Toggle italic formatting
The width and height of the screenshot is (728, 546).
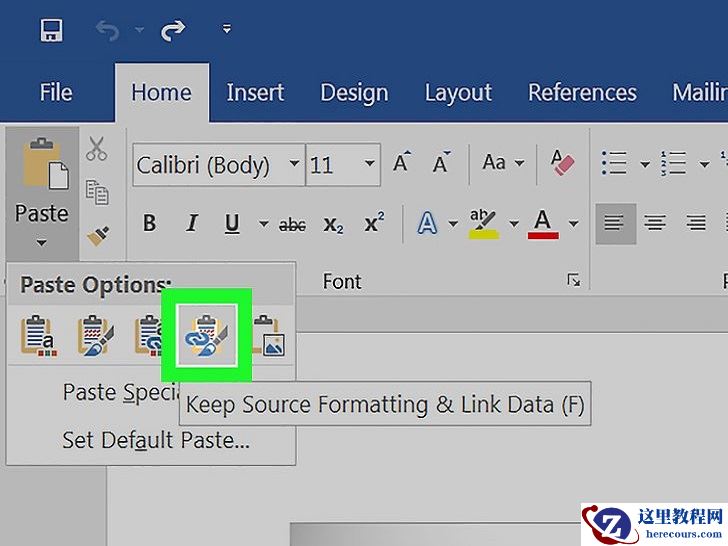click(192, 223)
